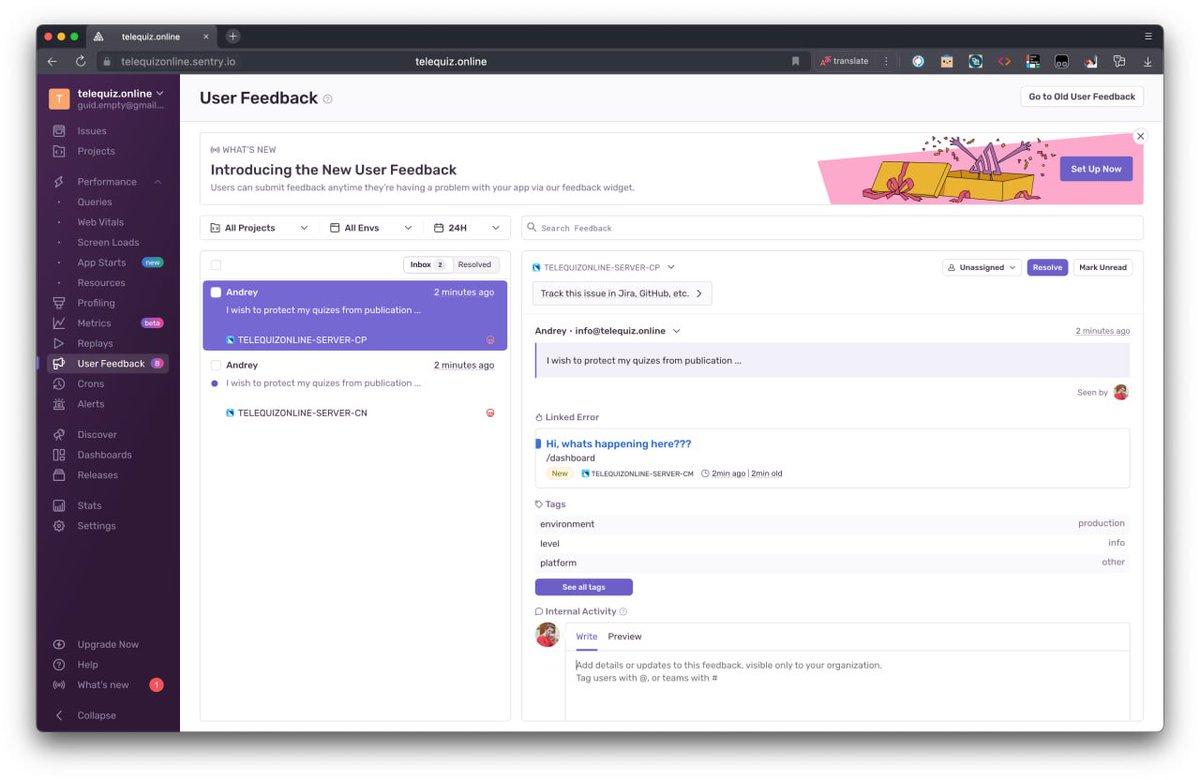Check the TELEQUIZONLINE-SERVER-CN feedback item checkbox
This screenshot has width=1200, height=780.
216,366
